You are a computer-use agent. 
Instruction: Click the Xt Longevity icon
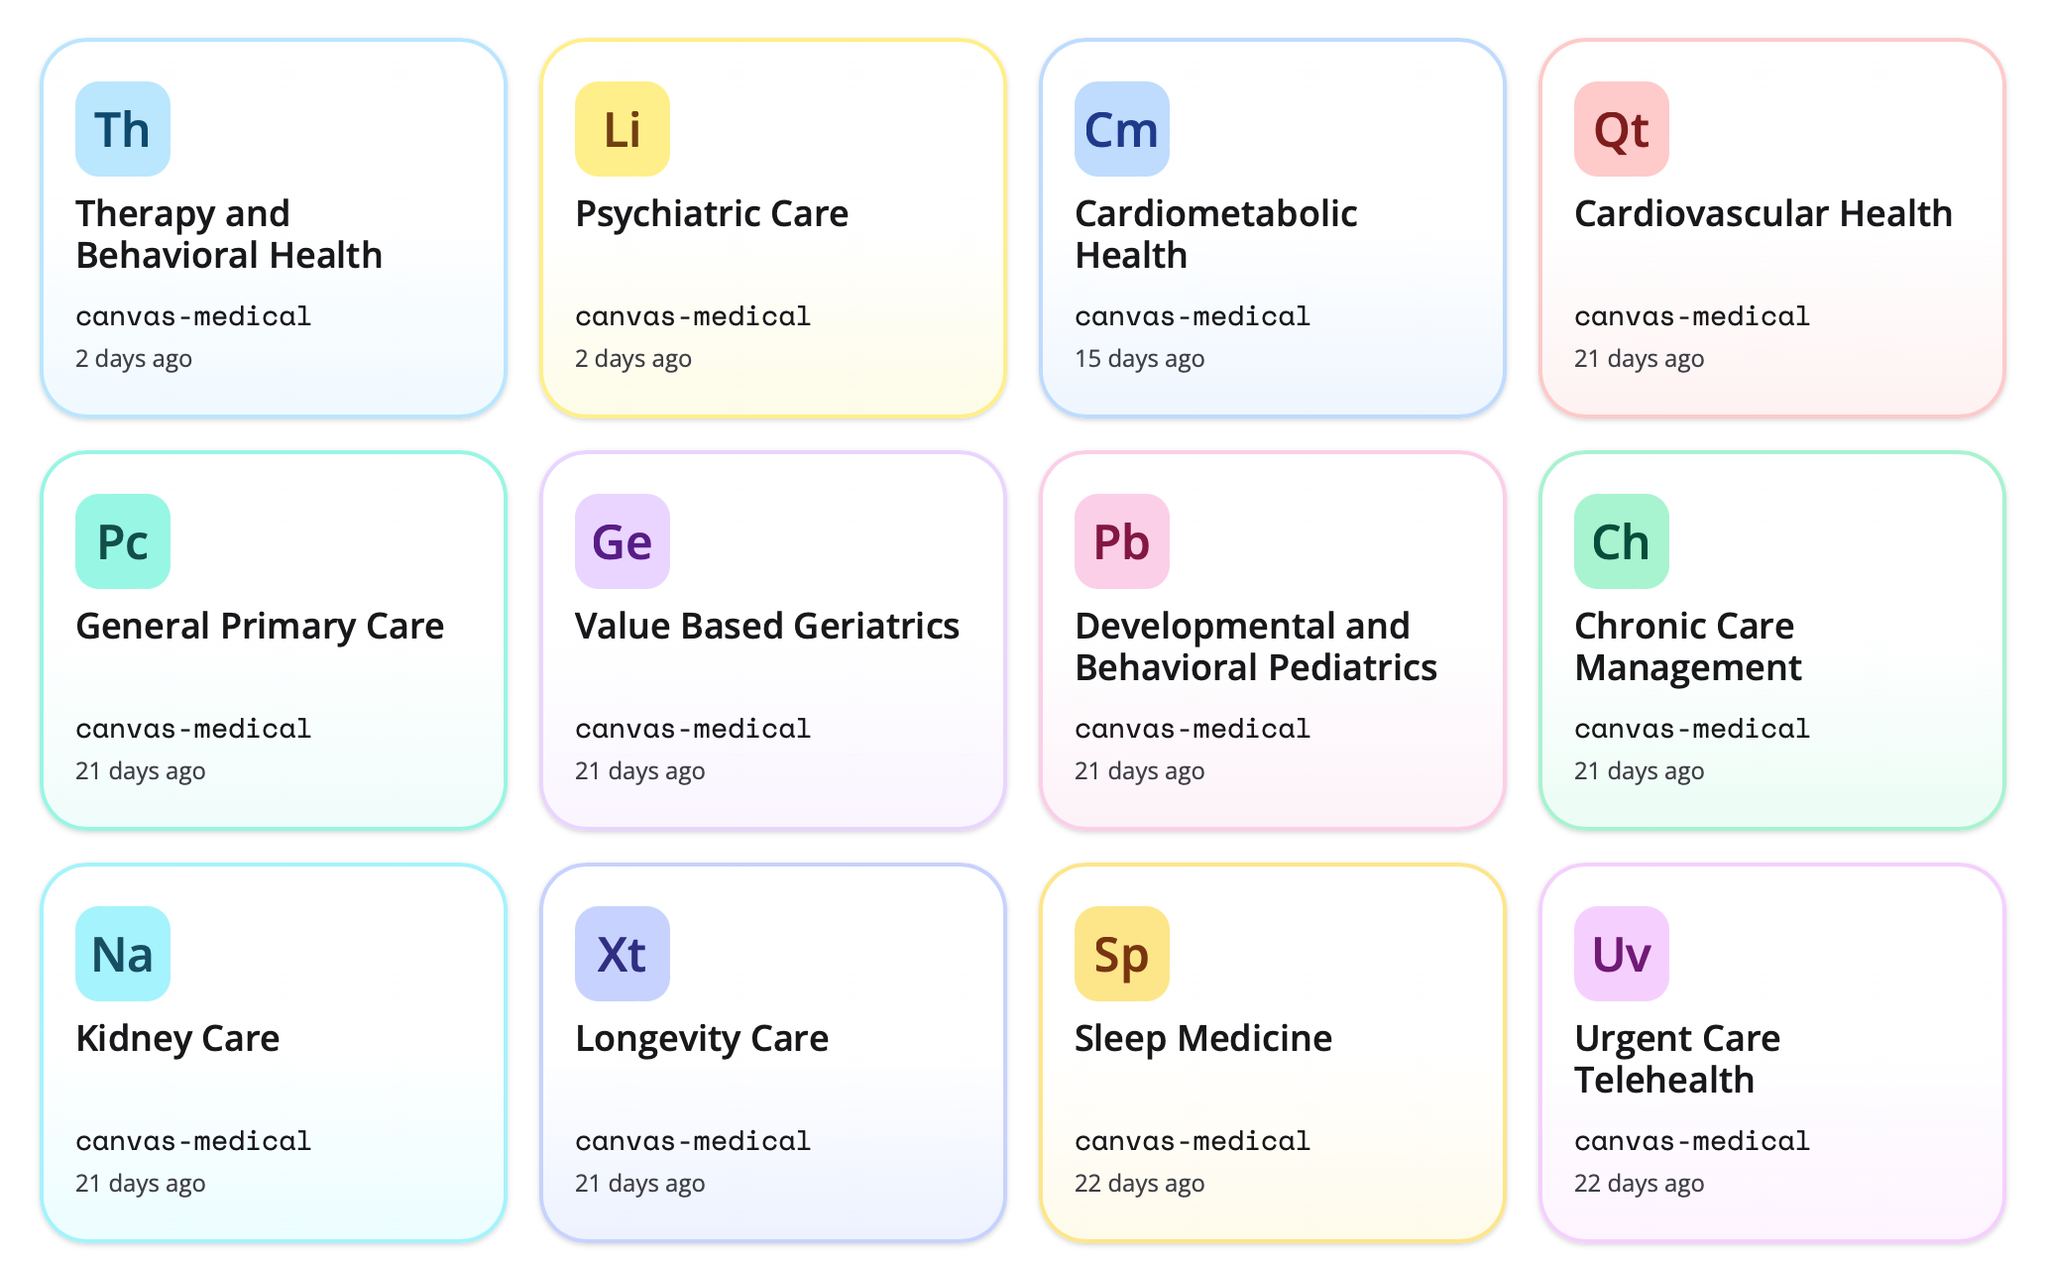click(x=622, y=953)
